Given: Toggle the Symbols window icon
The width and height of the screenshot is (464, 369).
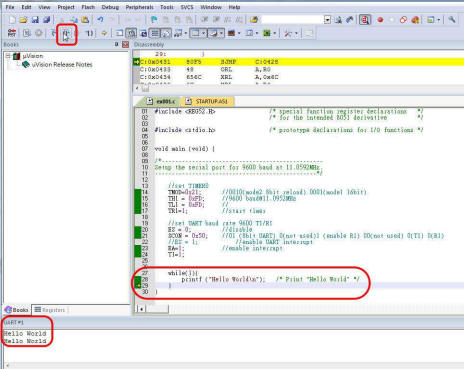Looking at the screenshot, I should tap(143, 33).
